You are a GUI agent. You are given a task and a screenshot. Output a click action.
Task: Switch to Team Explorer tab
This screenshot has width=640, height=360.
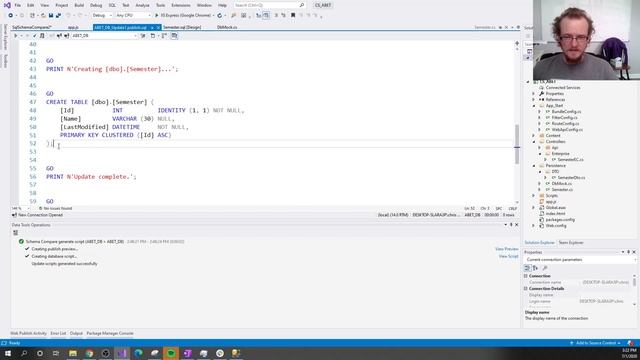coord(571,243)
